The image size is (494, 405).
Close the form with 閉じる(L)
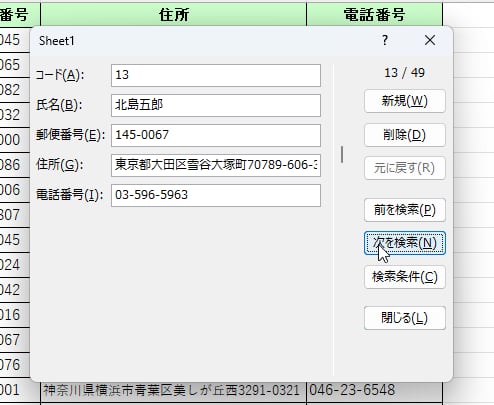click(x=405, y=318)
